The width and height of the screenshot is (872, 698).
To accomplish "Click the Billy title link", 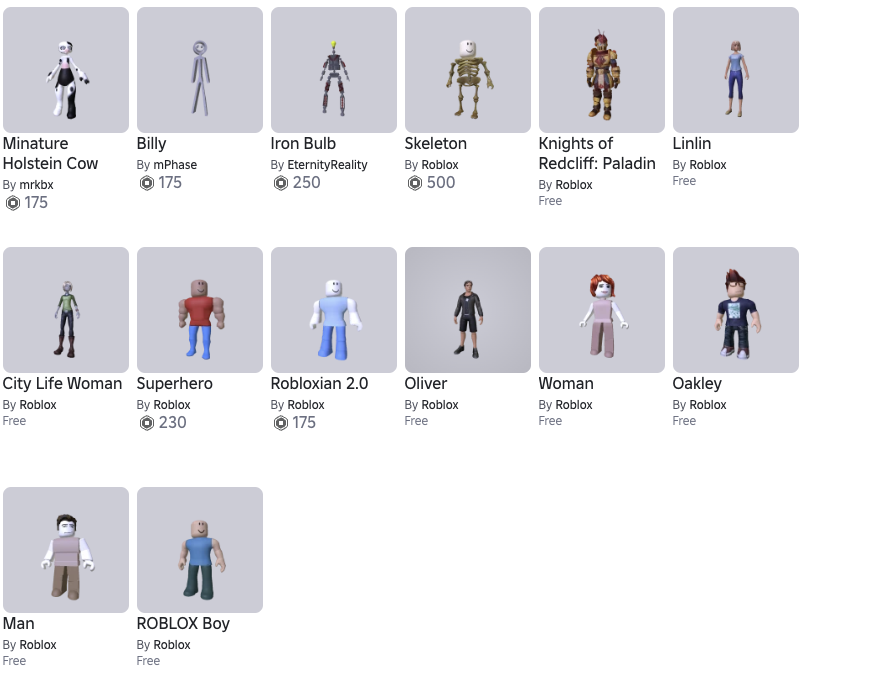I will pos(151,144).
